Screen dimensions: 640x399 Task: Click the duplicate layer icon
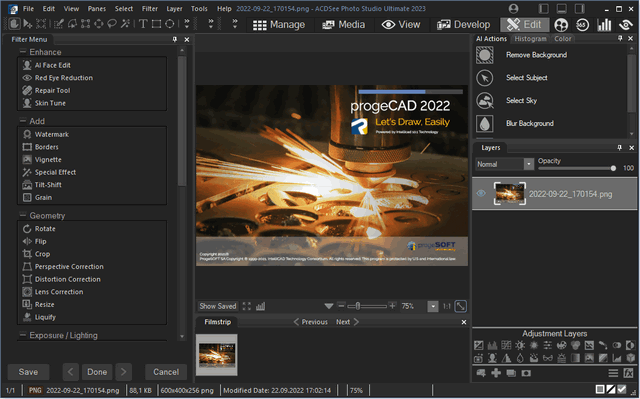511,373
